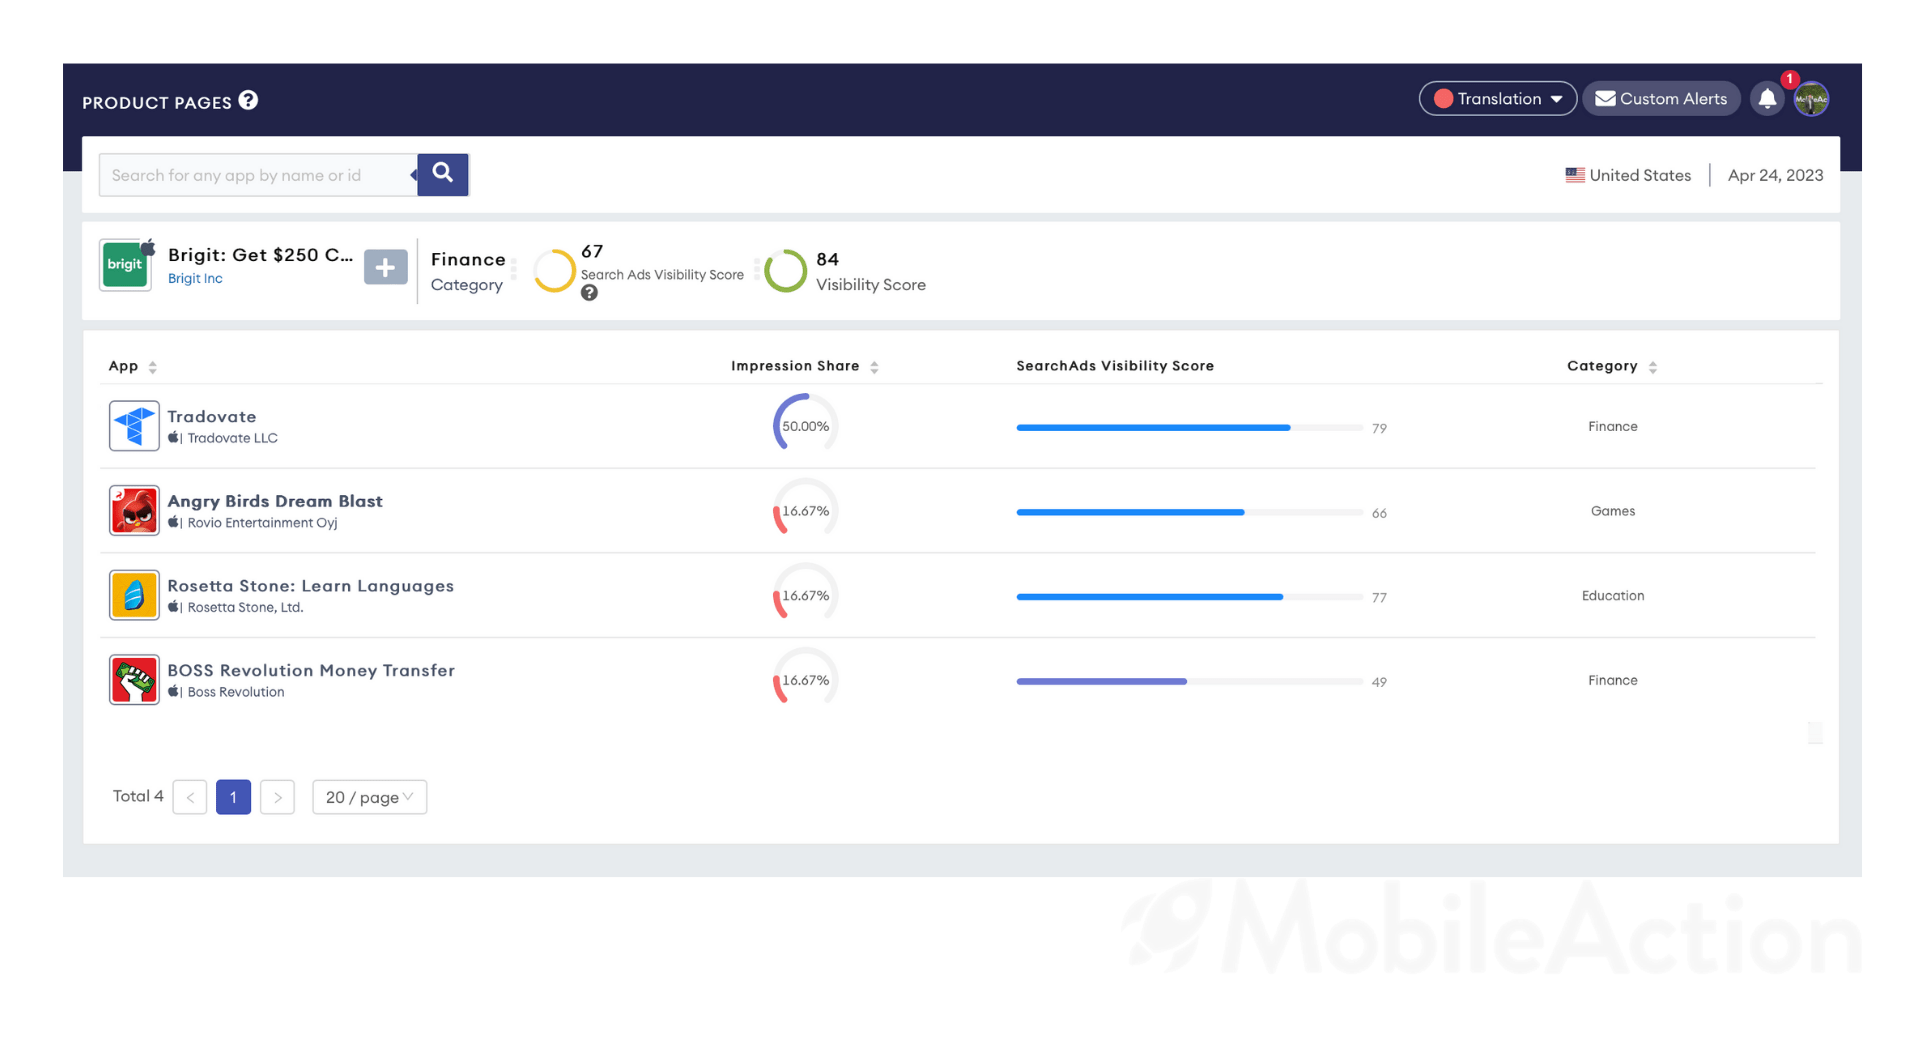1925x1039 pixels.
Task: Click the Brigit app icon
Action: 125,265
